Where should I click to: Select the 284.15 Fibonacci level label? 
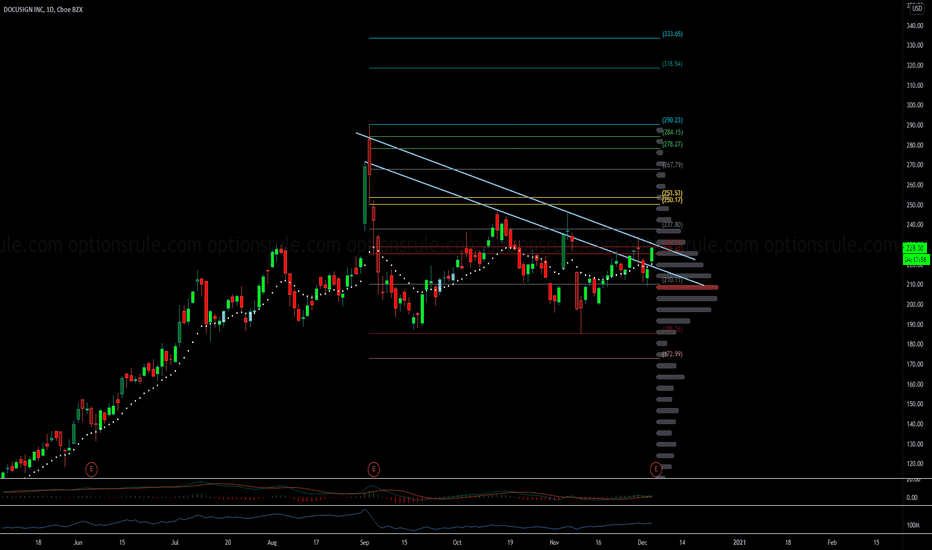[x=672, y=133]
